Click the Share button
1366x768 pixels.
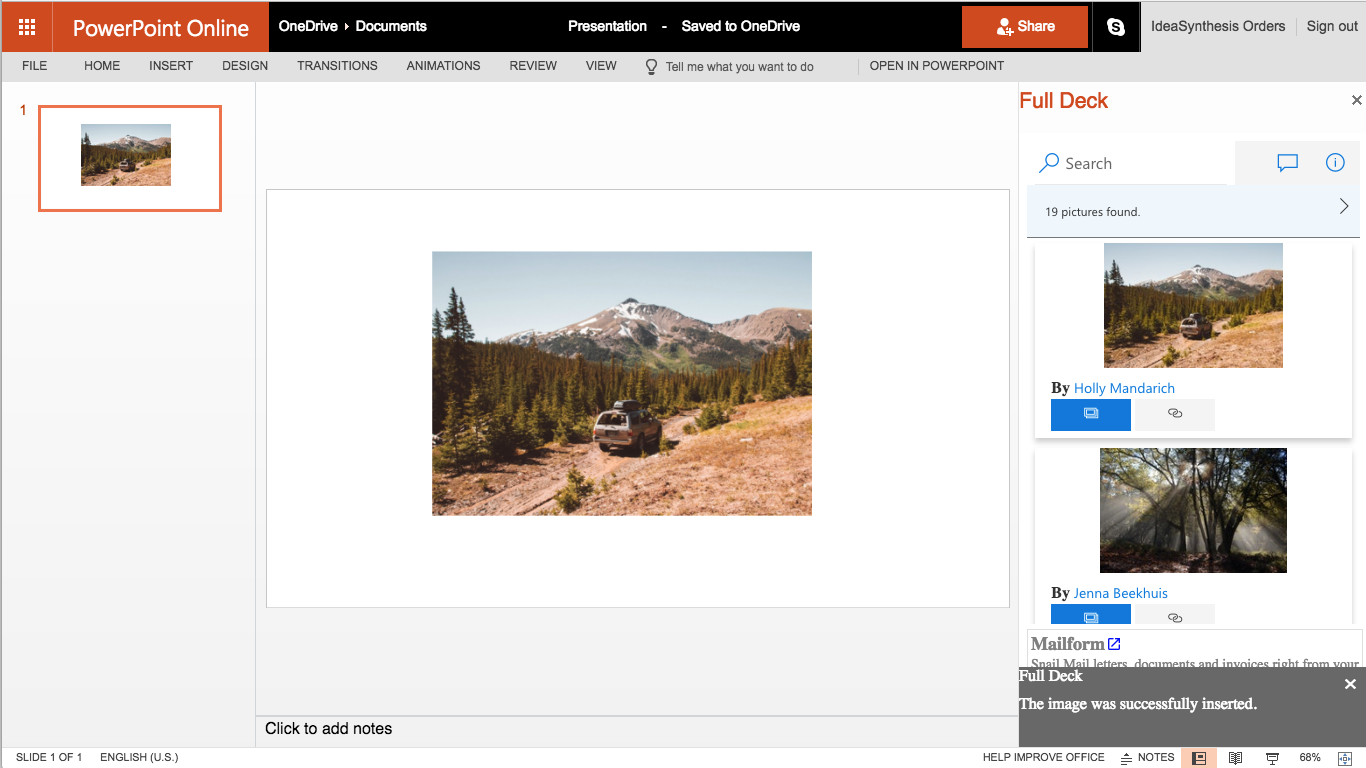(1024, 27)
